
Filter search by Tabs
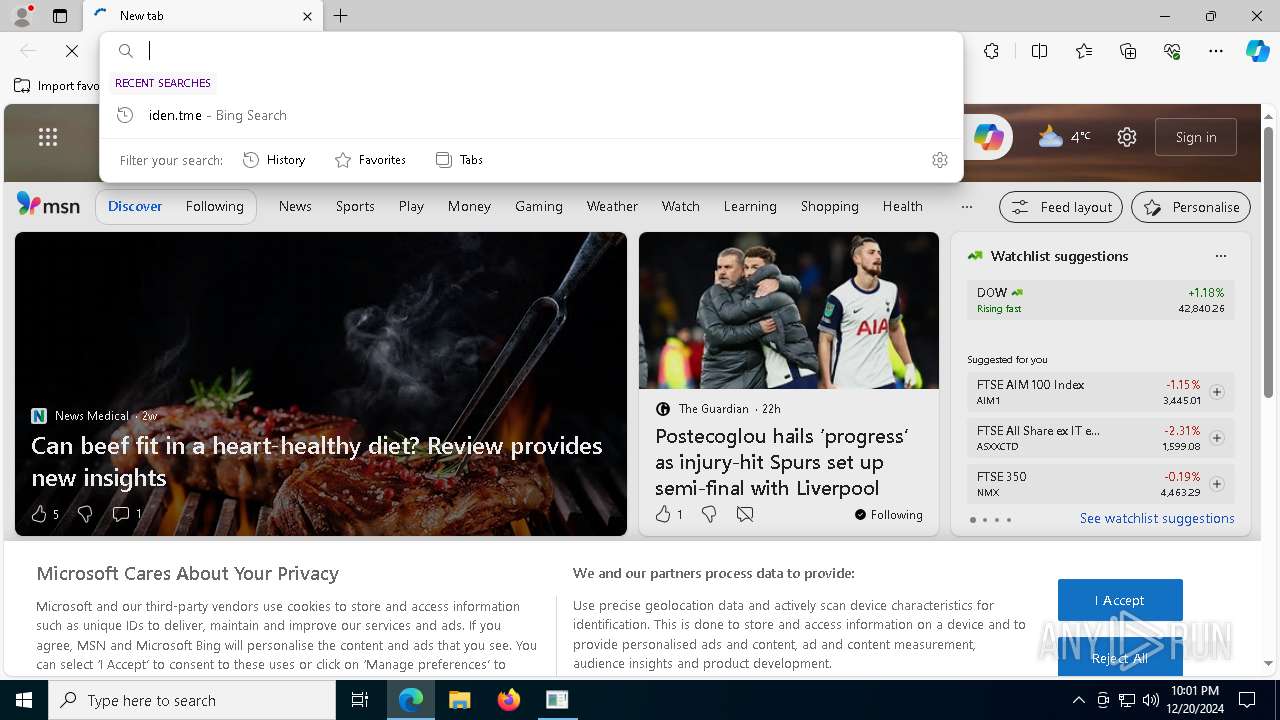pyautogui.click(x=459, y=160)
